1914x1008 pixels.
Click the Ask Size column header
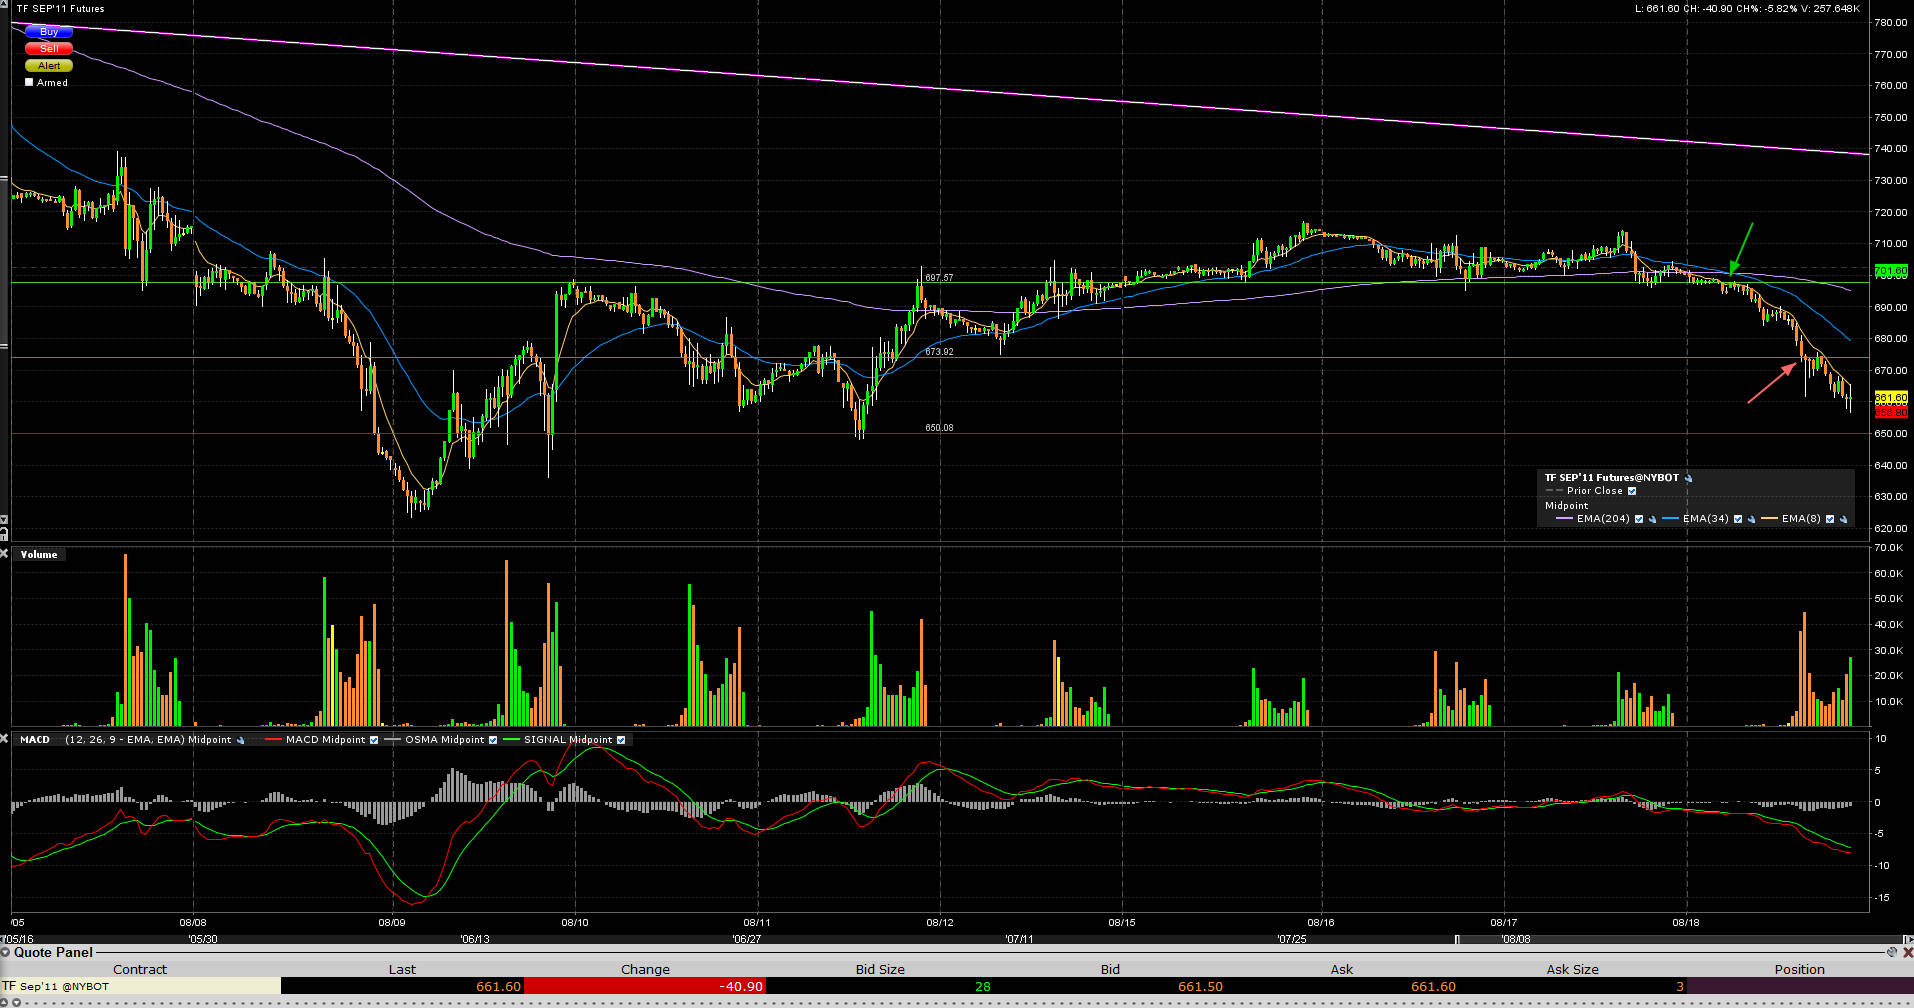pyautogui.click(x=1572, y=969)
